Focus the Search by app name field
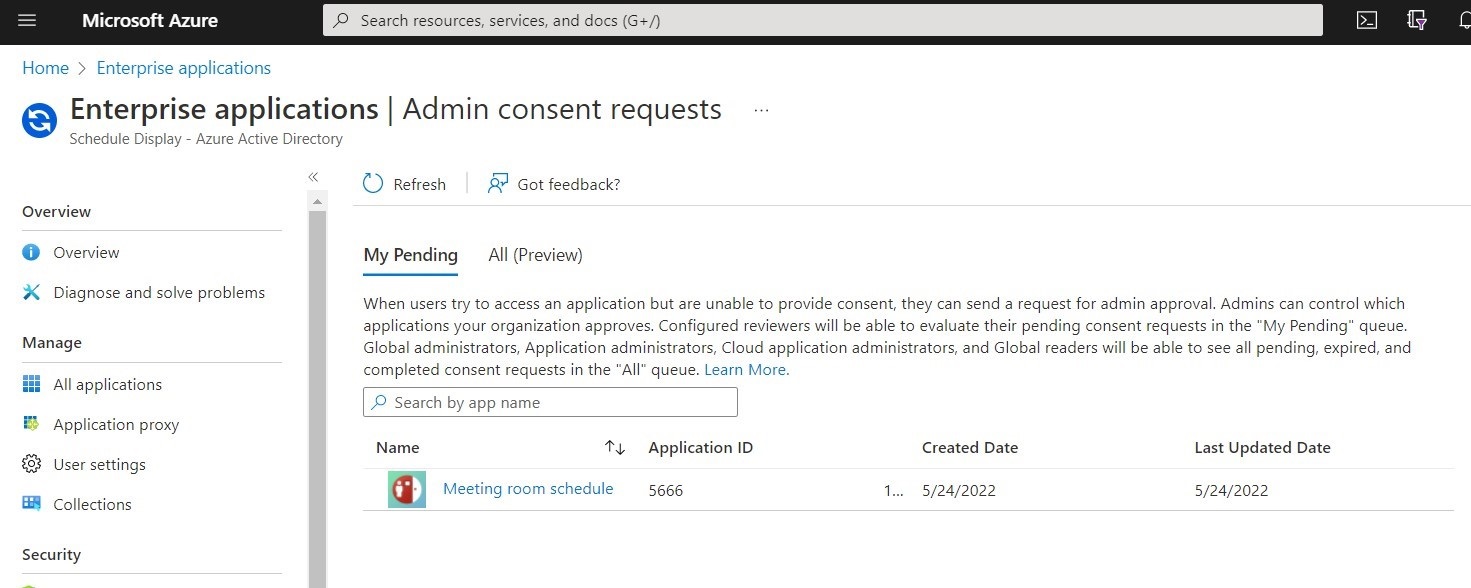Viewport: 1471px width, 588px height. pos(550,402)
